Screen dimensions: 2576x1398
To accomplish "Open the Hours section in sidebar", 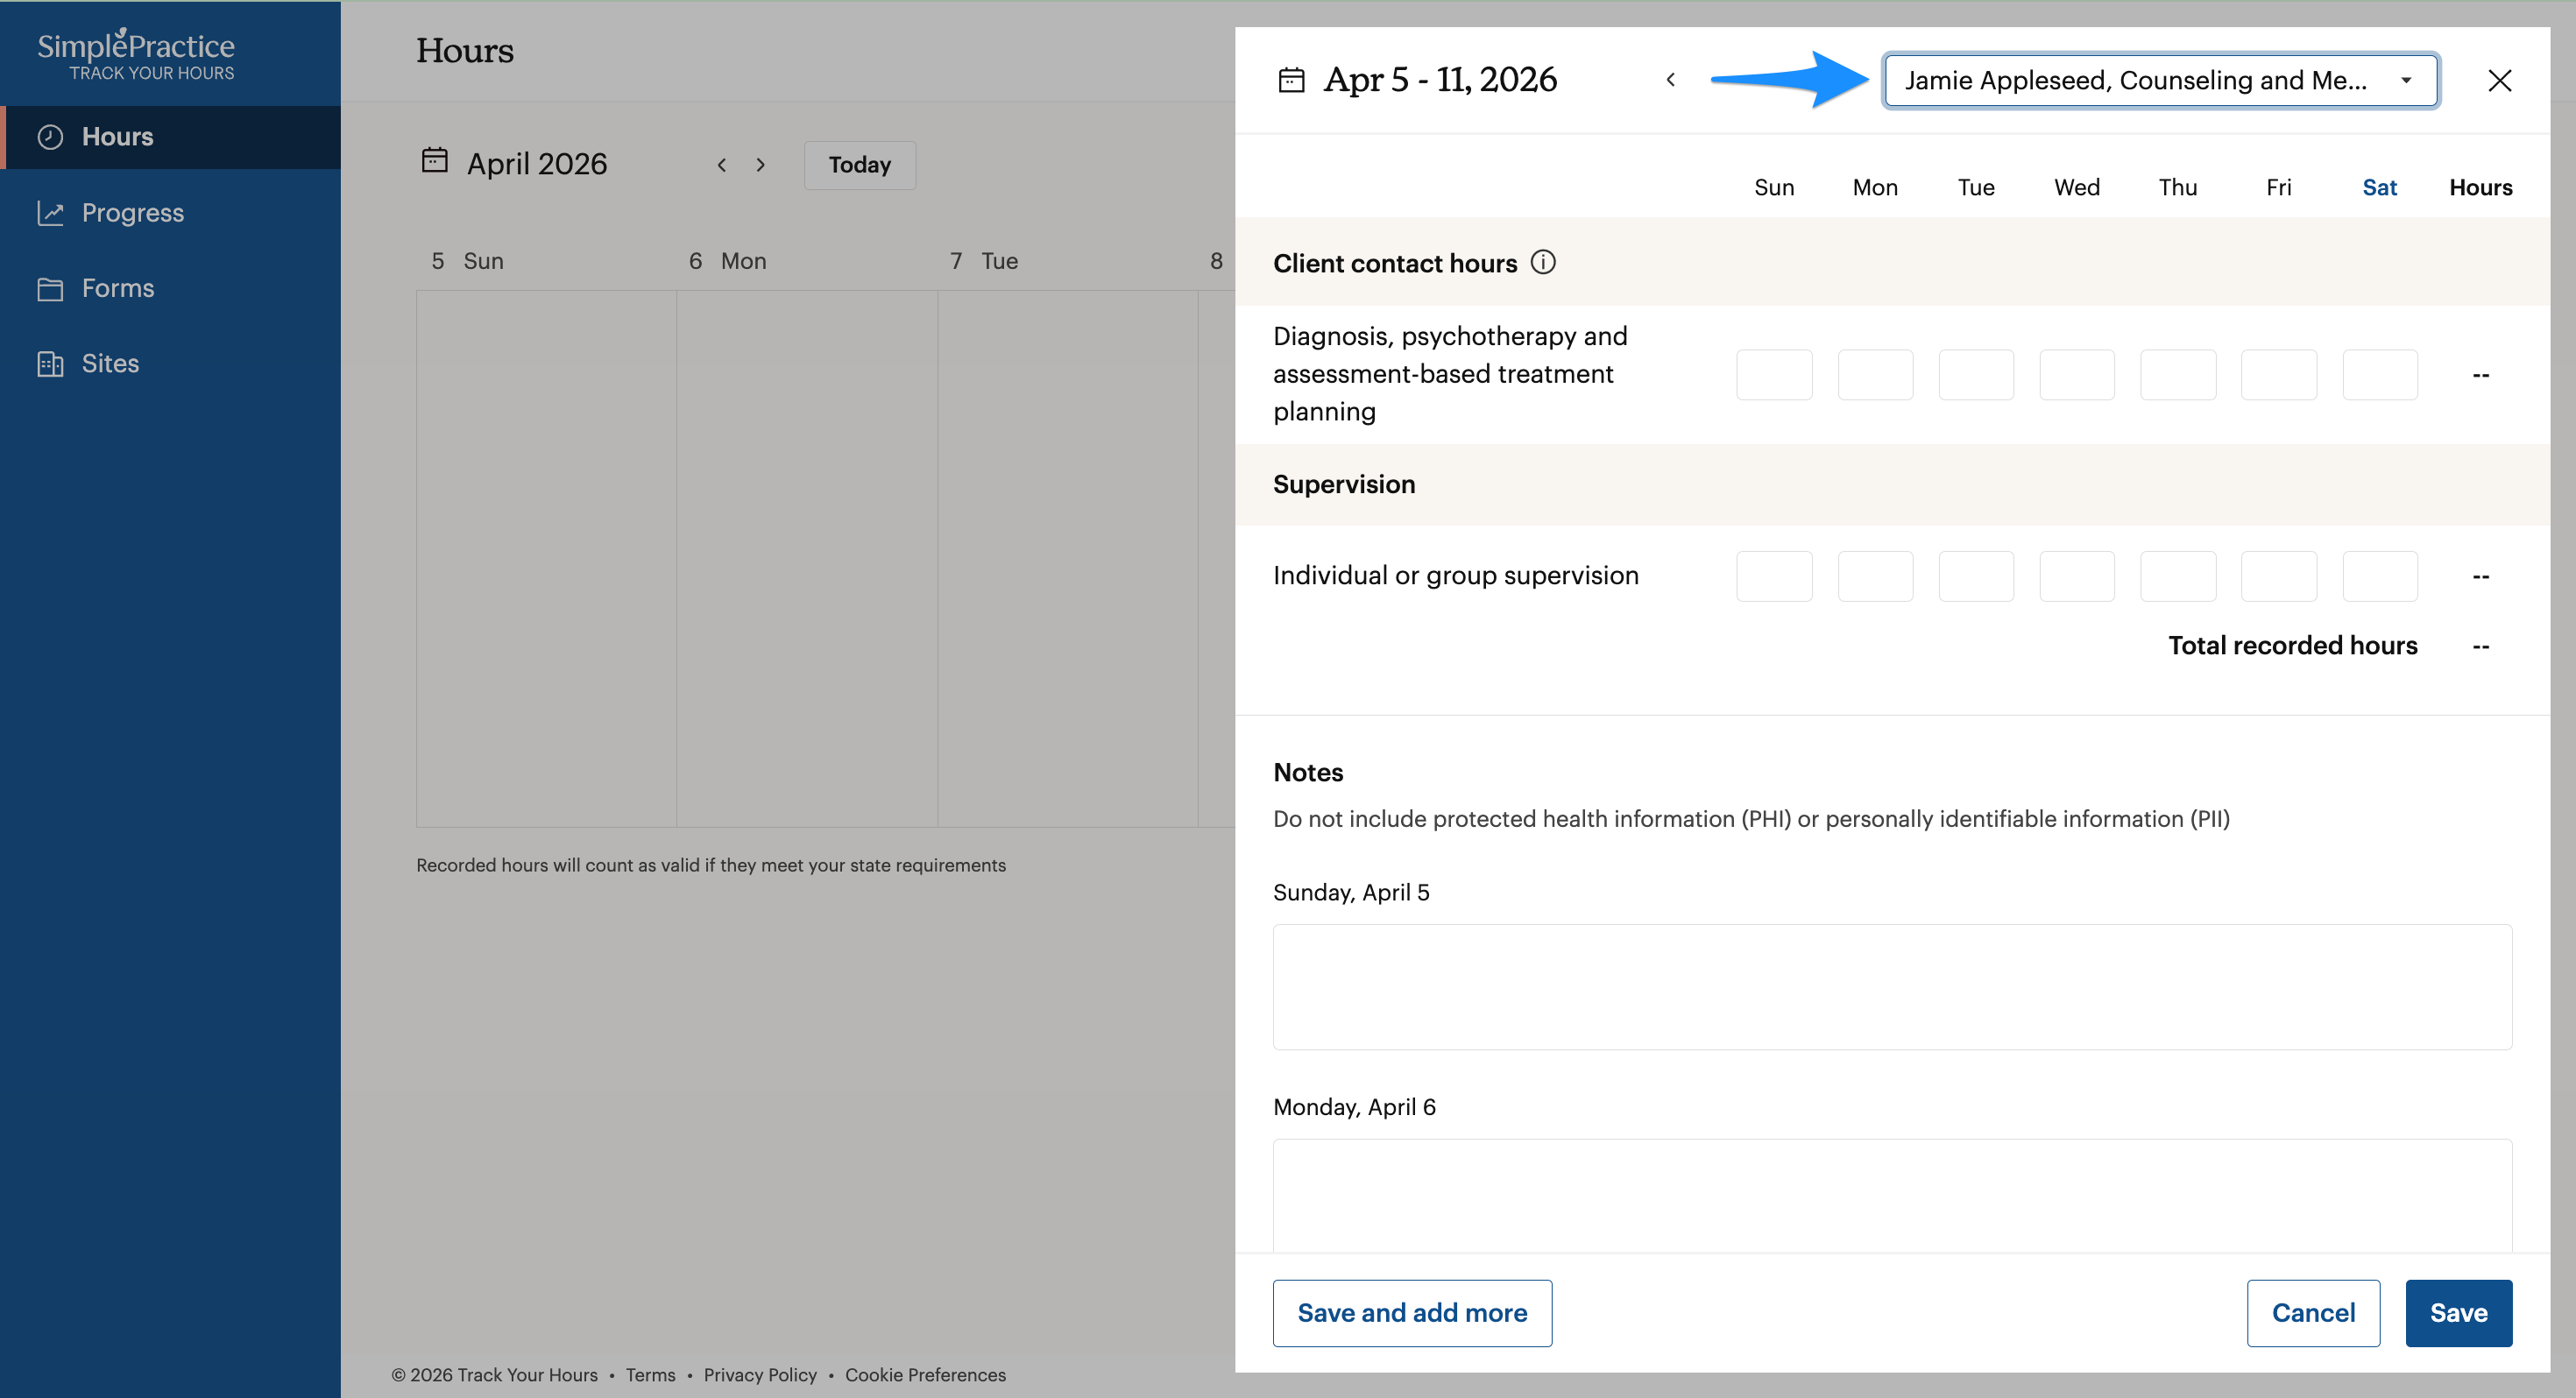I will pos(171,137).
